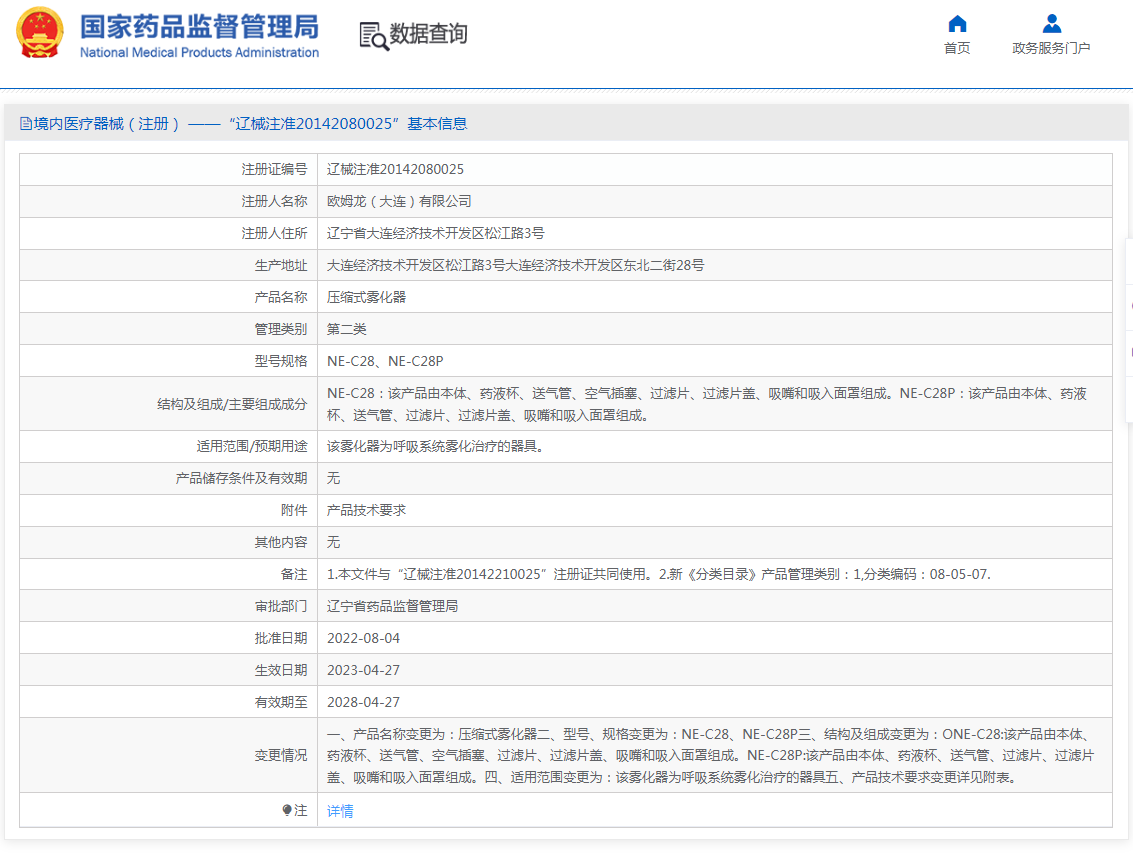Image resolution: width=1133 pixels, height=858 pixels.
Task: Click model value NE-C28、NE-C28P
Action: coord(385,361)
